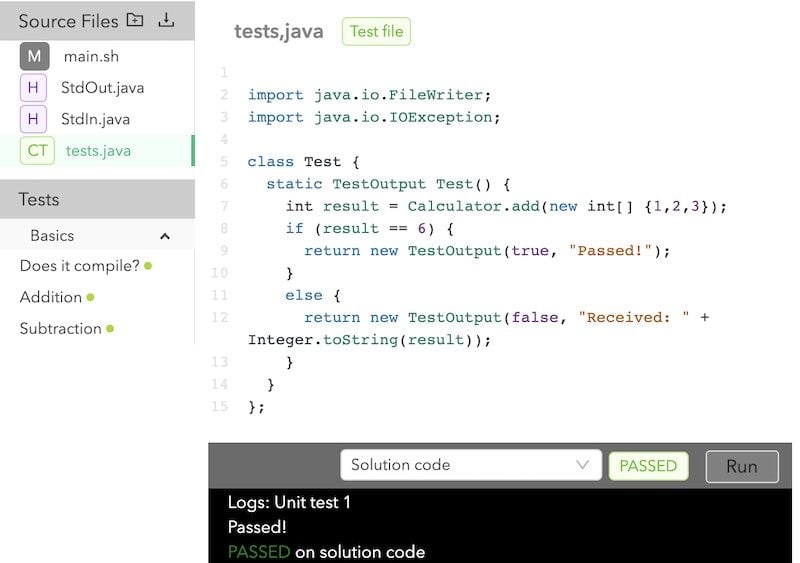Viewport: 800px width, 563px height.
Task: Open the Solution code dropdown
Action: point(471,465)
